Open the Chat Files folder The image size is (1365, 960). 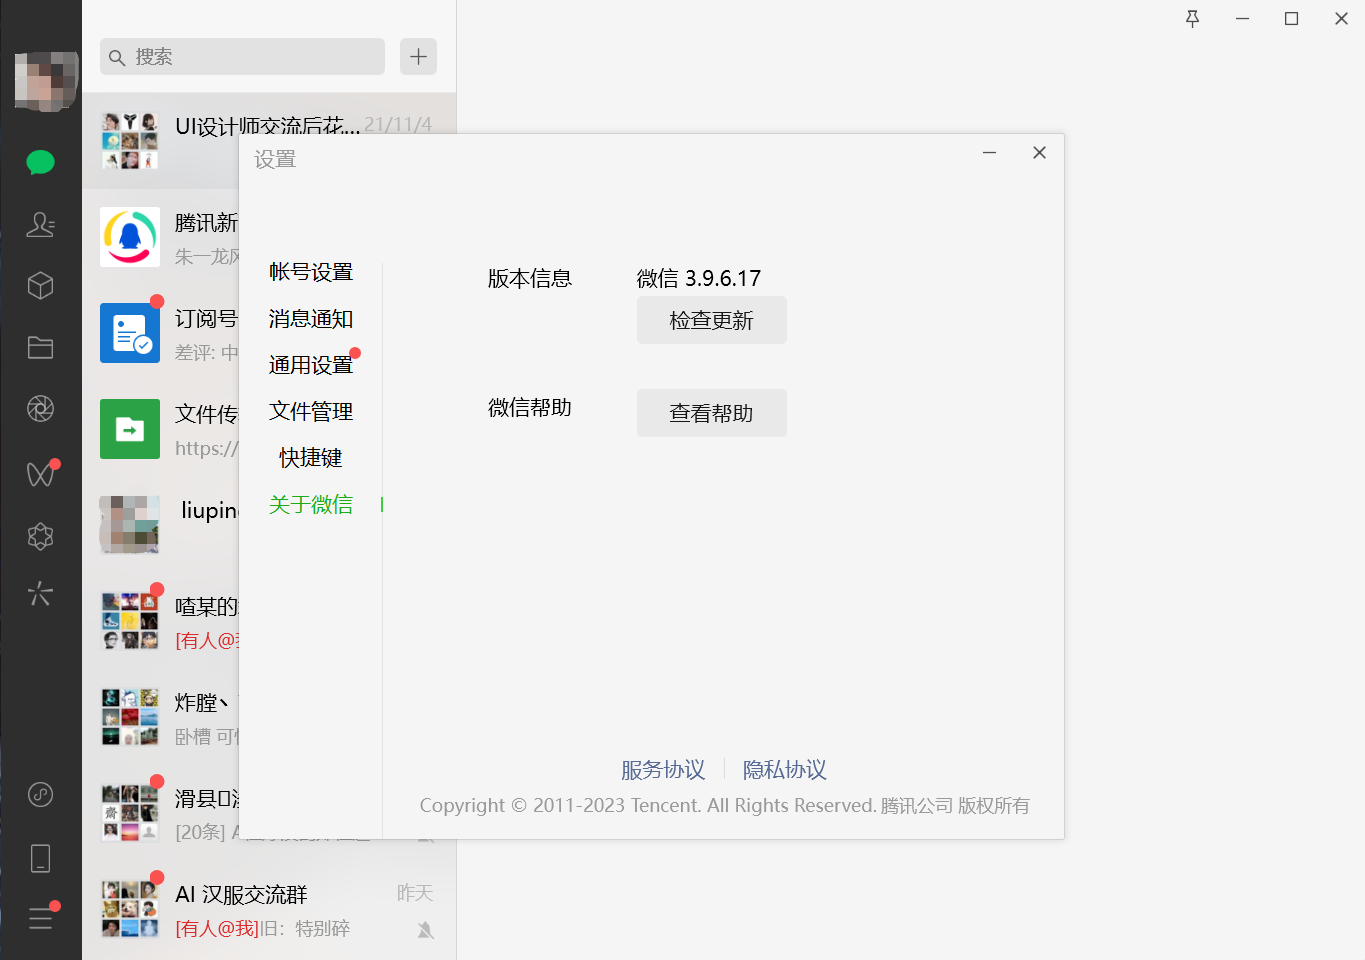(x=40, y=347)
